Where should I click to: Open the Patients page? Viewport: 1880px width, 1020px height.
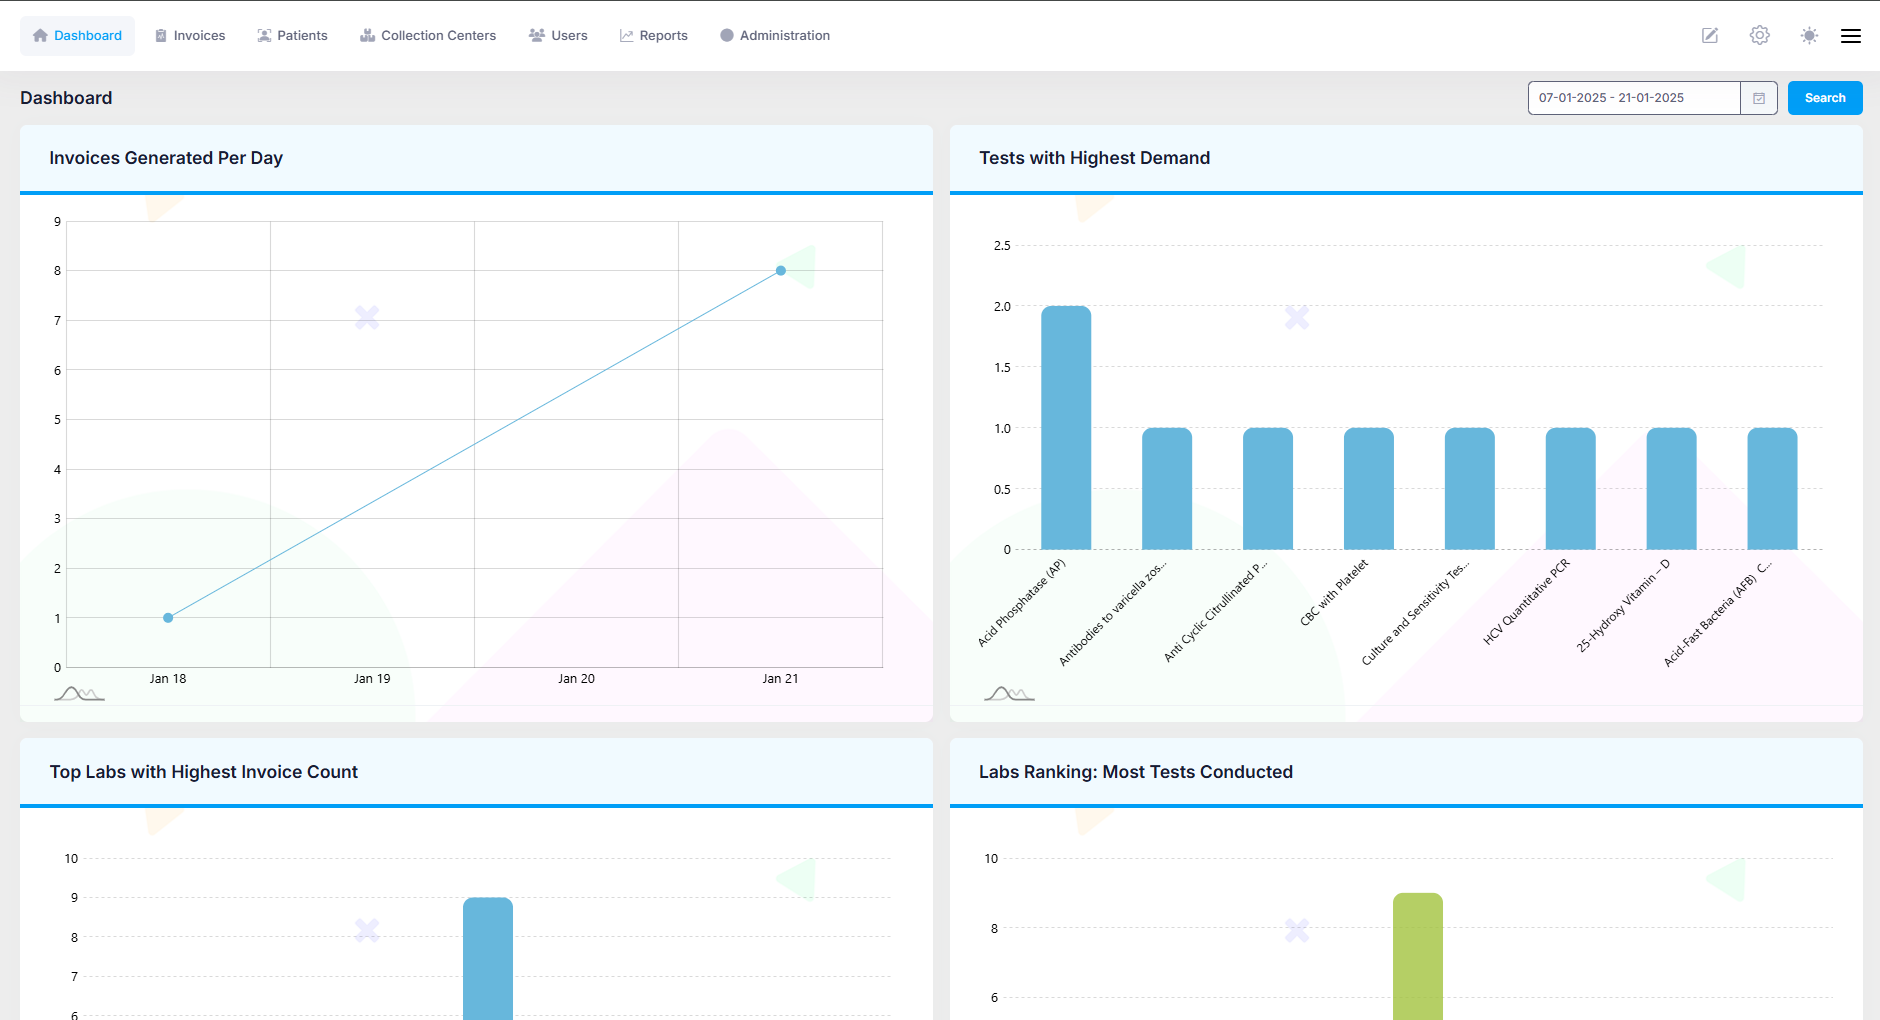292,36
